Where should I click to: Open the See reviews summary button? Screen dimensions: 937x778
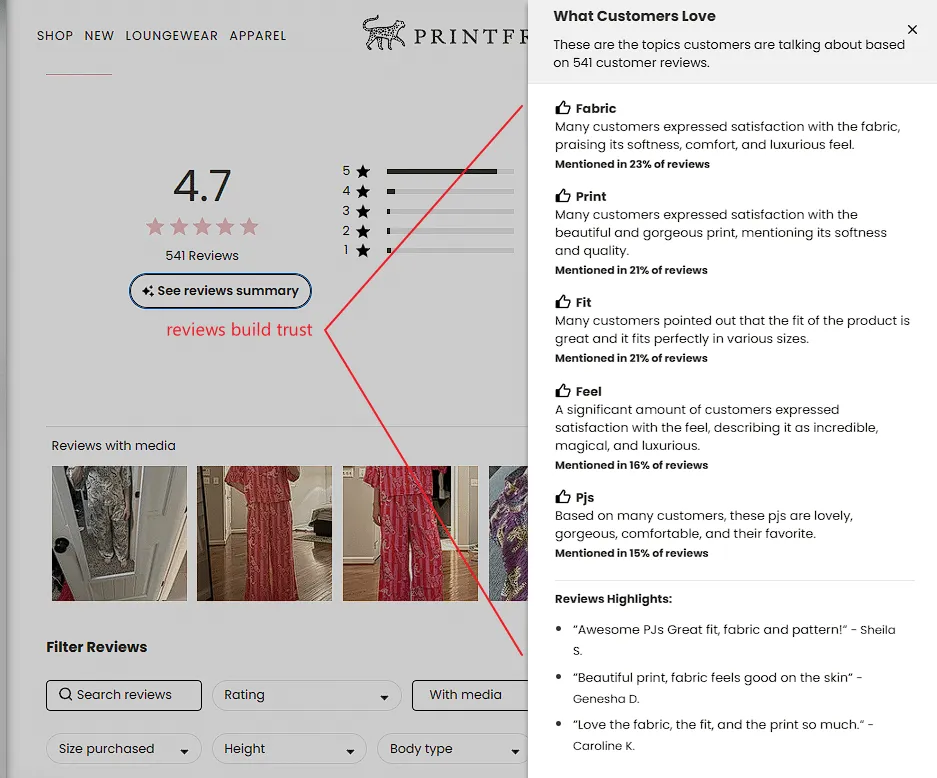click(x=220, y=291)
